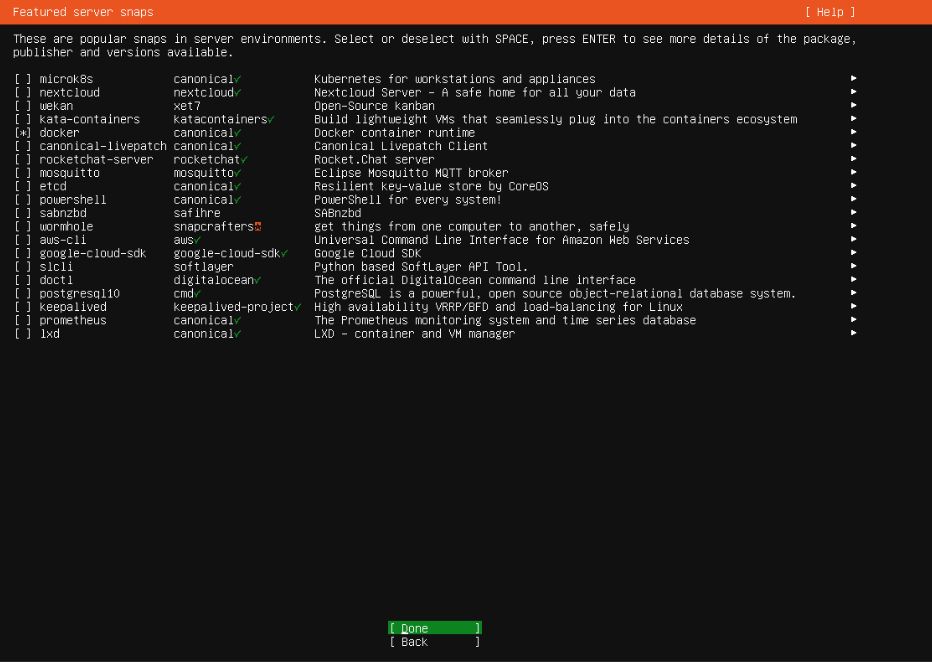Show kata-containers details via row arrow

coord(854,119)
